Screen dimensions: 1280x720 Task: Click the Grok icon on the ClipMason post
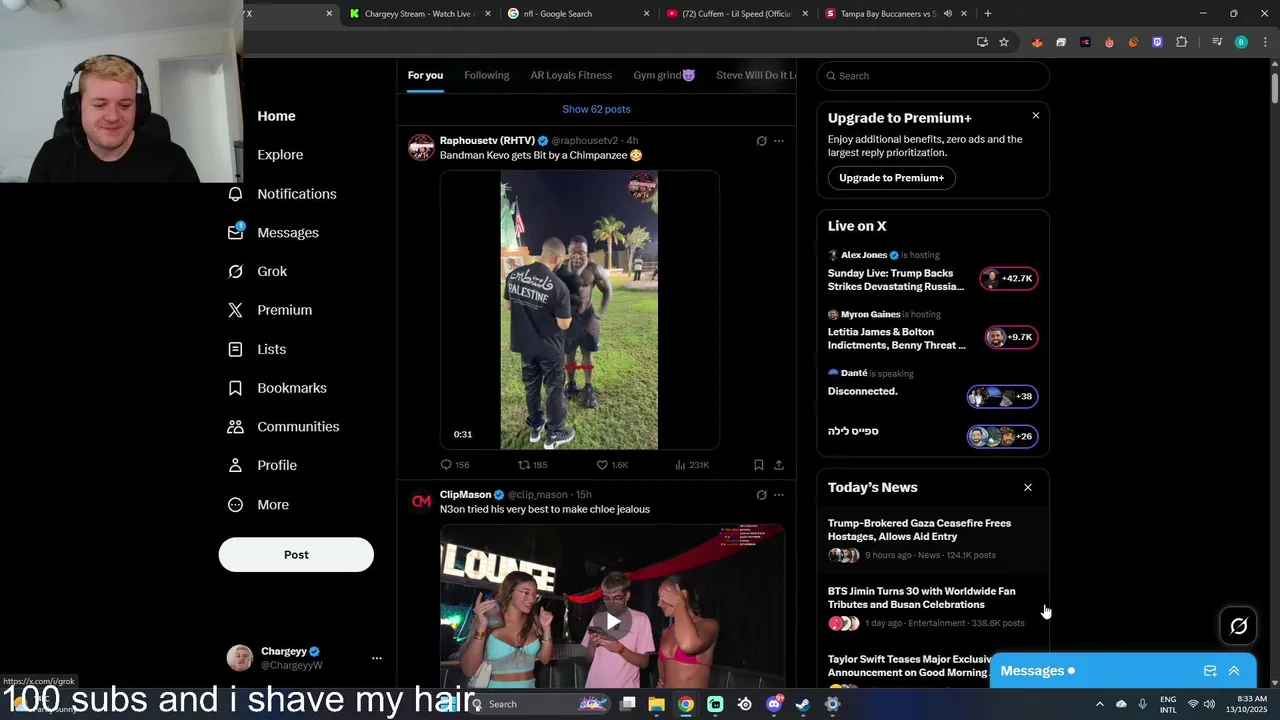tap(761, 495)
